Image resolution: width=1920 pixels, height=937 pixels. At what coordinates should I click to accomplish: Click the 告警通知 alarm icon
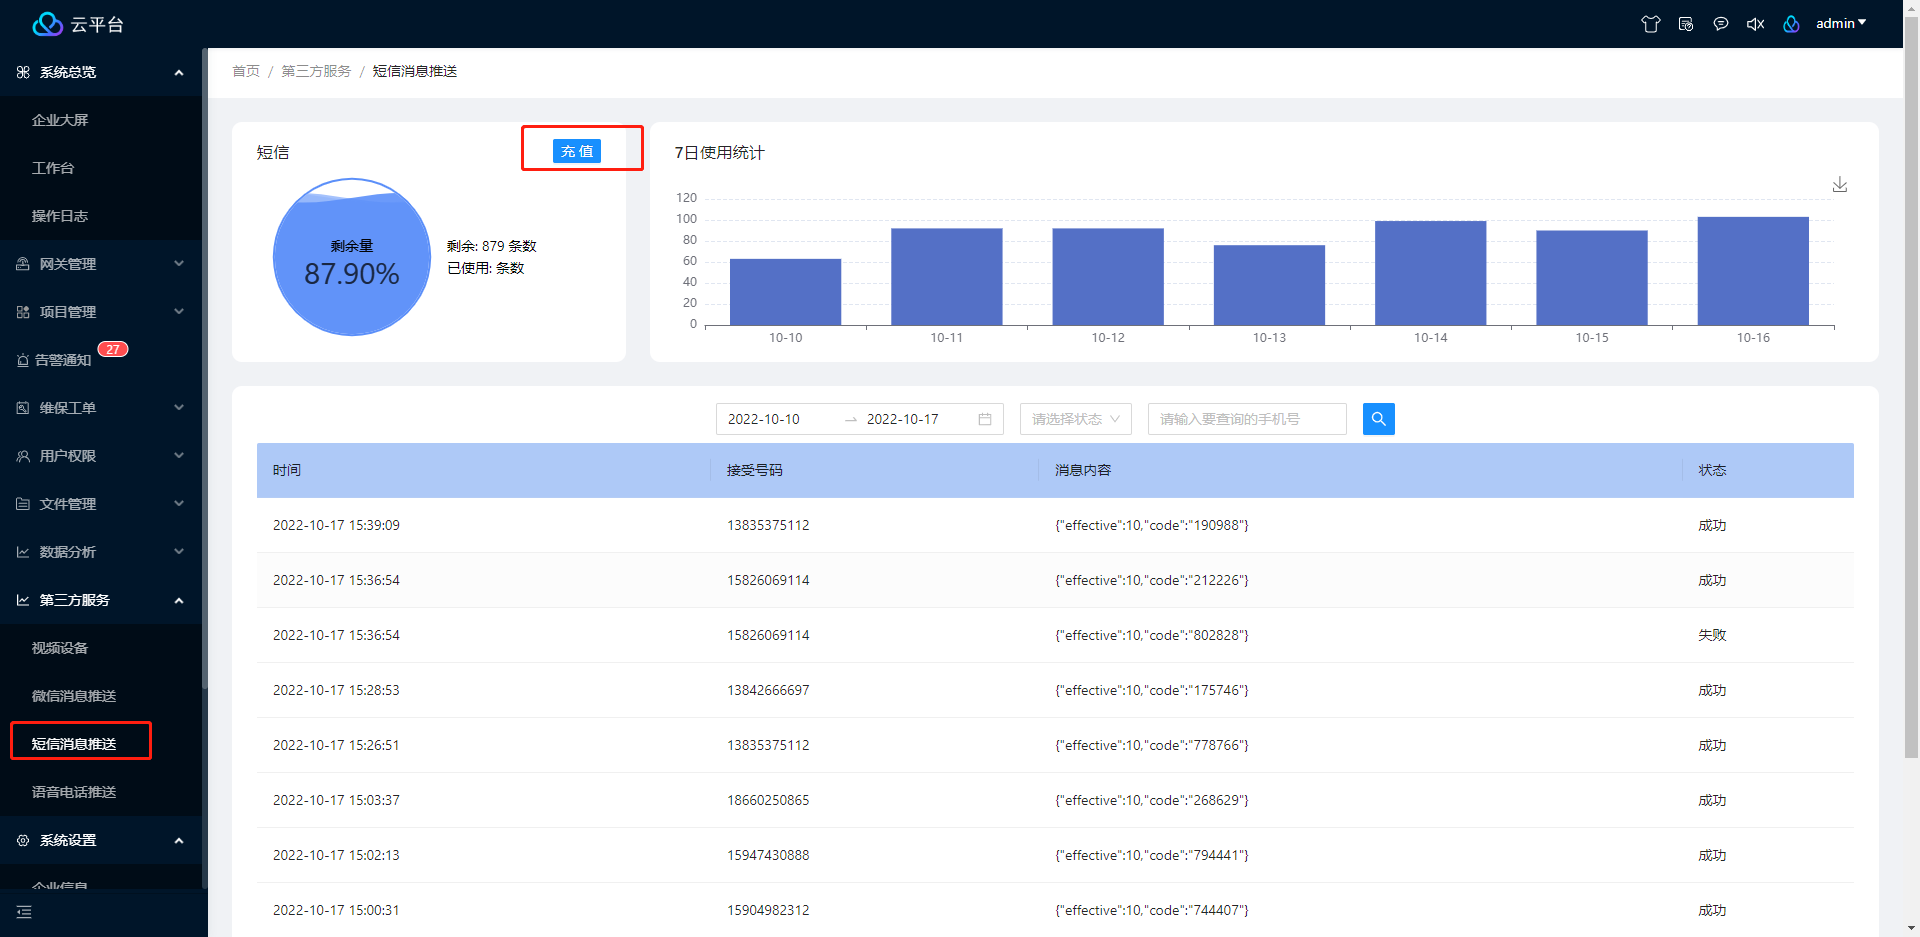click(23, 360)
